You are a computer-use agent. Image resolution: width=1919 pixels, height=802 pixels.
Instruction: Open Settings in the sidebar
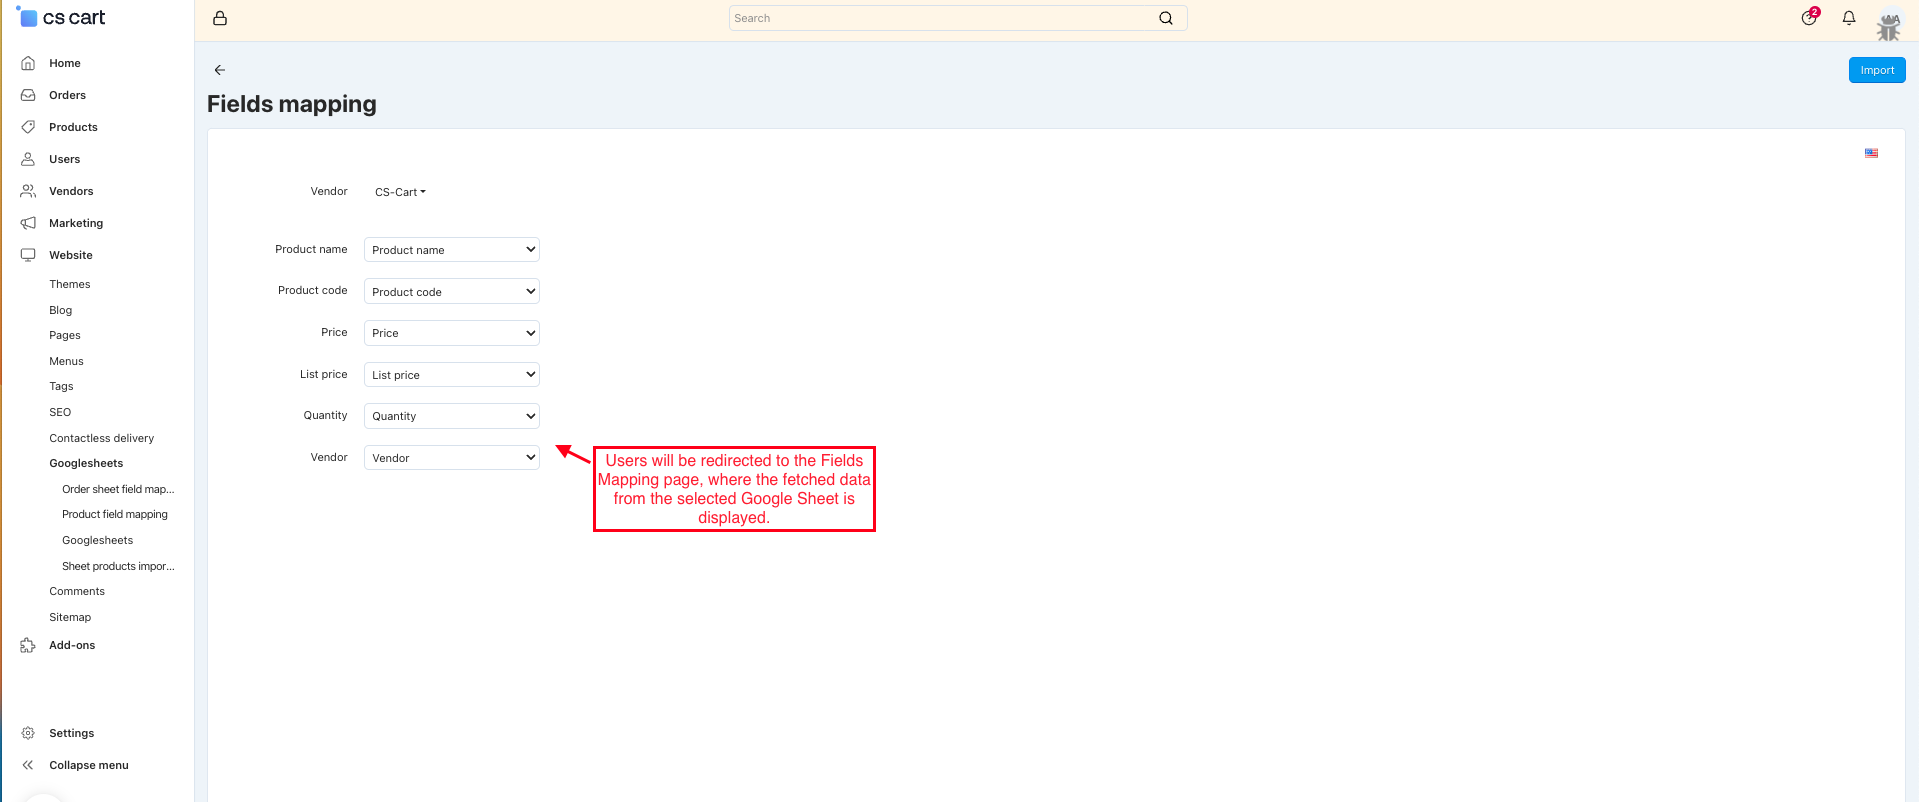[72, 733]
